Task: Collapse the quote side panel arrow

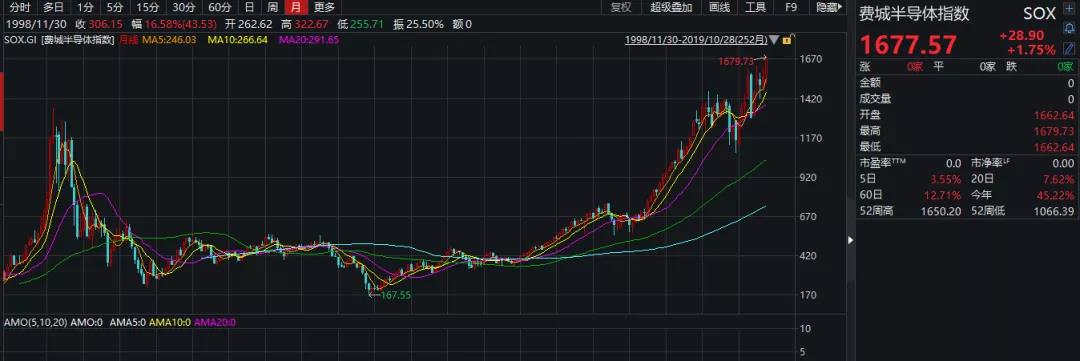Action: coord(851,240)
